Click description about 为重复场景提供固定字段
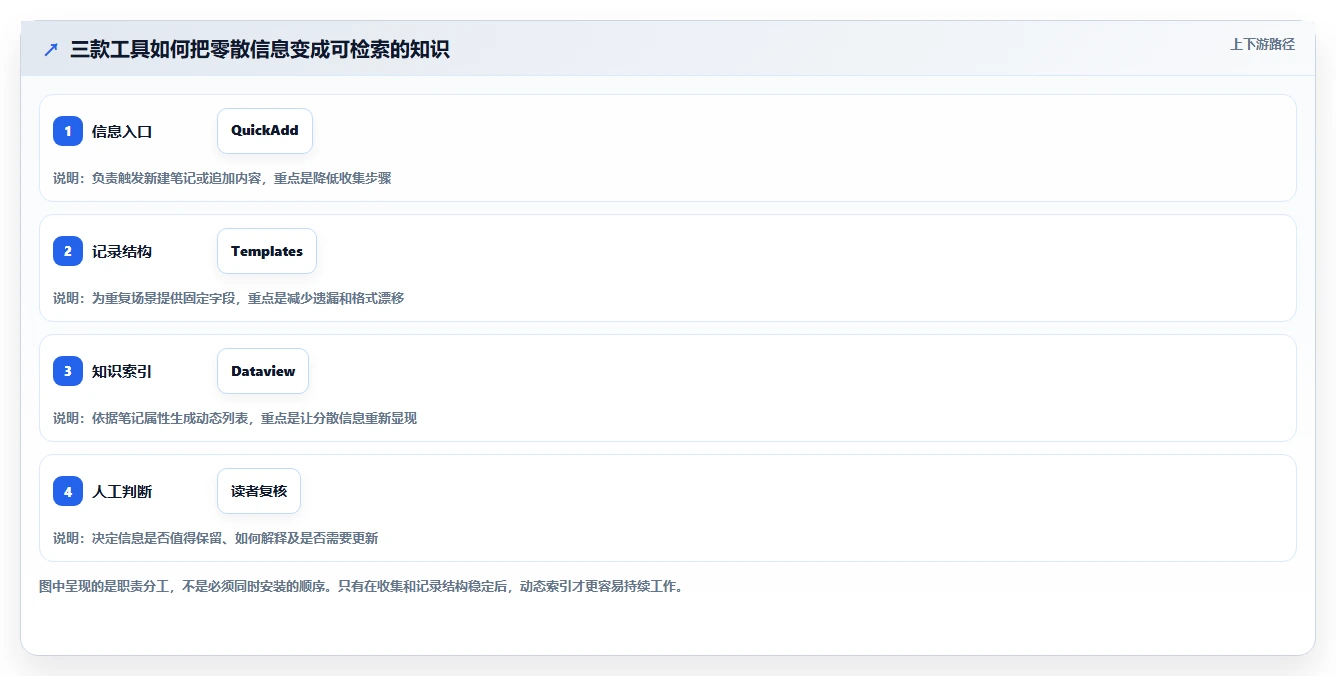 229,298
